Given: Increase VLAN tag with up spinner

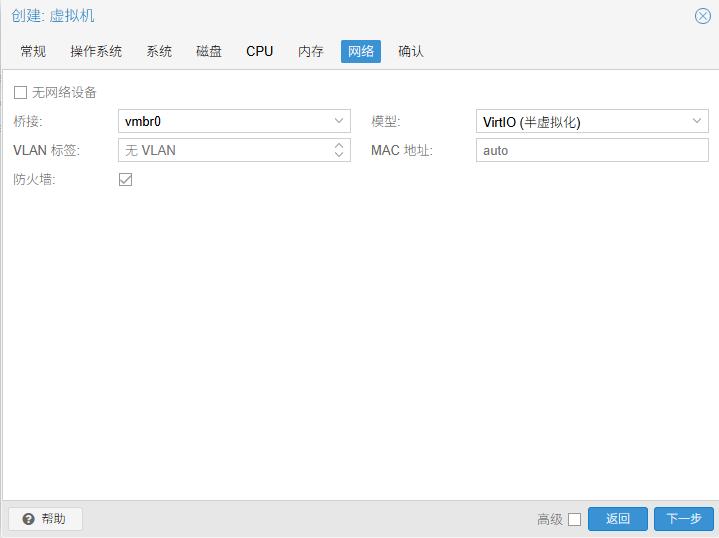Looking at the screenshot, I should pos(339,145).
